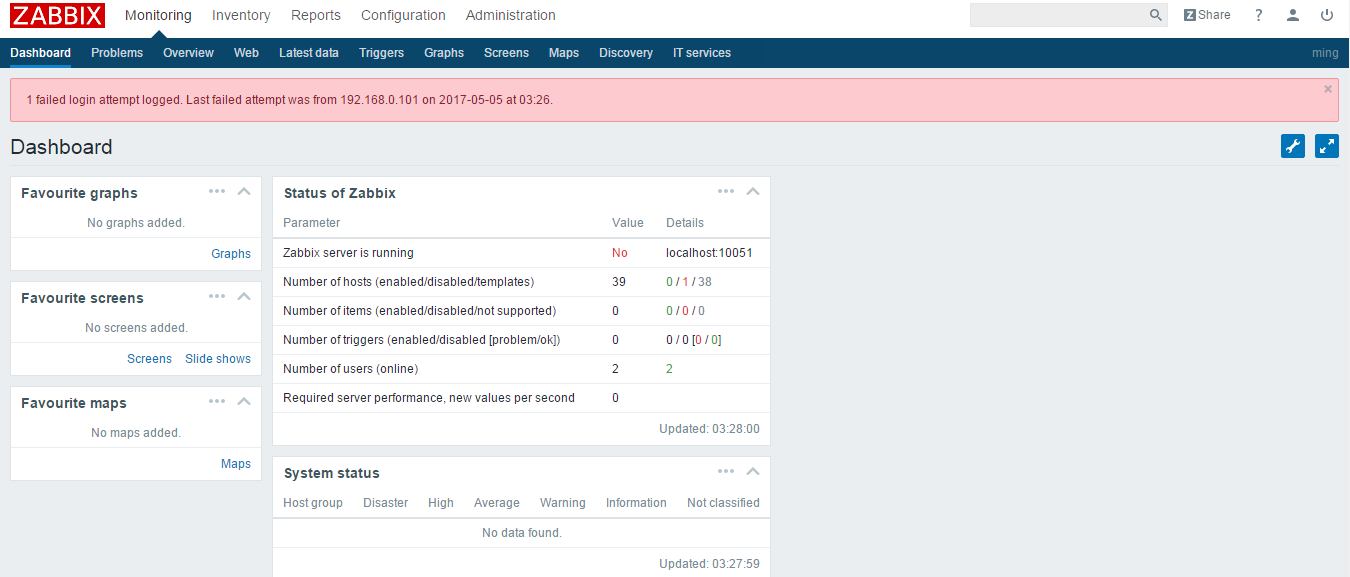Open the Slide shows link
The width and height of the screenshot is (1350, 577).
[218, 359]
